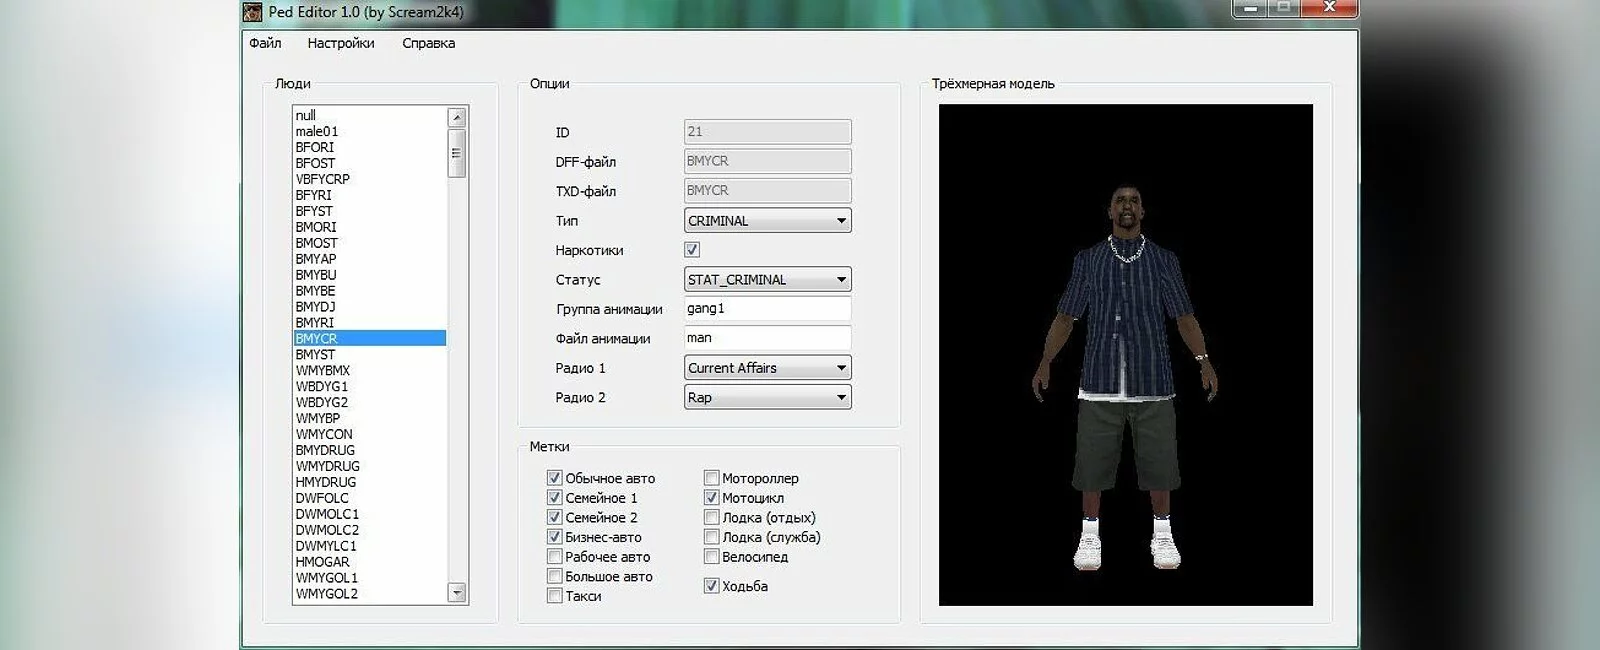
Task: Click the Файл анимации field with man
Action: pyautogui.click(x=768, y=338)
